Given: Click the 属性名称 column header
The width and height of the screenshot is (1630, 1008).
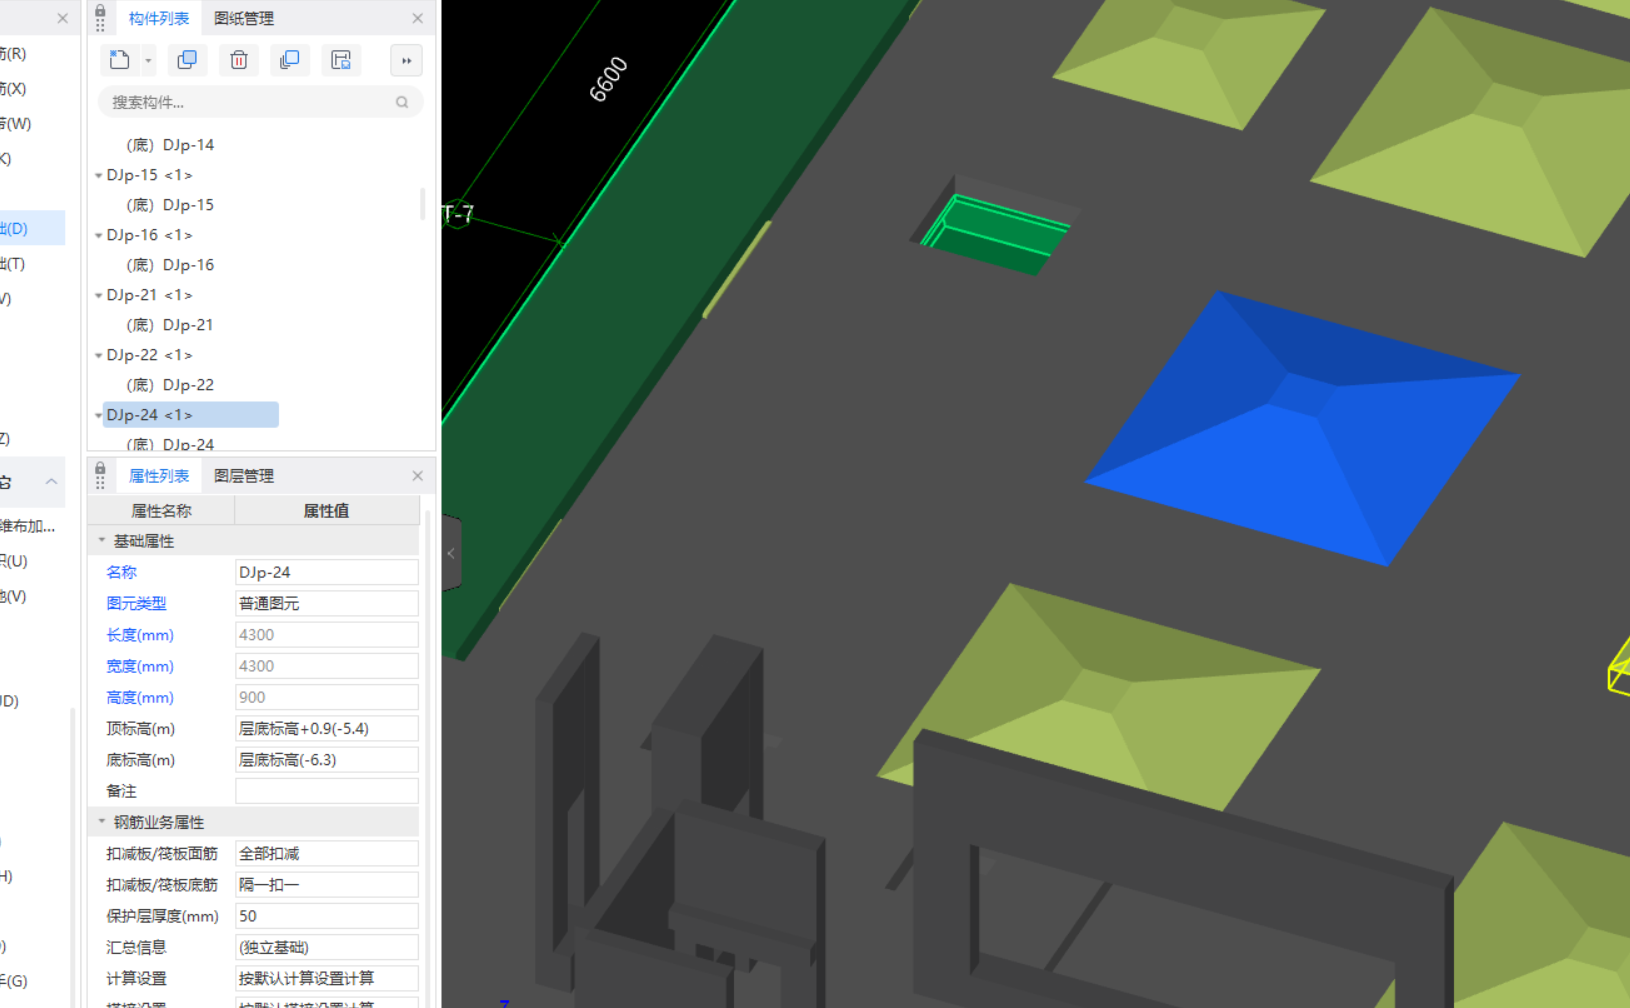Looking at the screenshot, I should coord(162,511).
